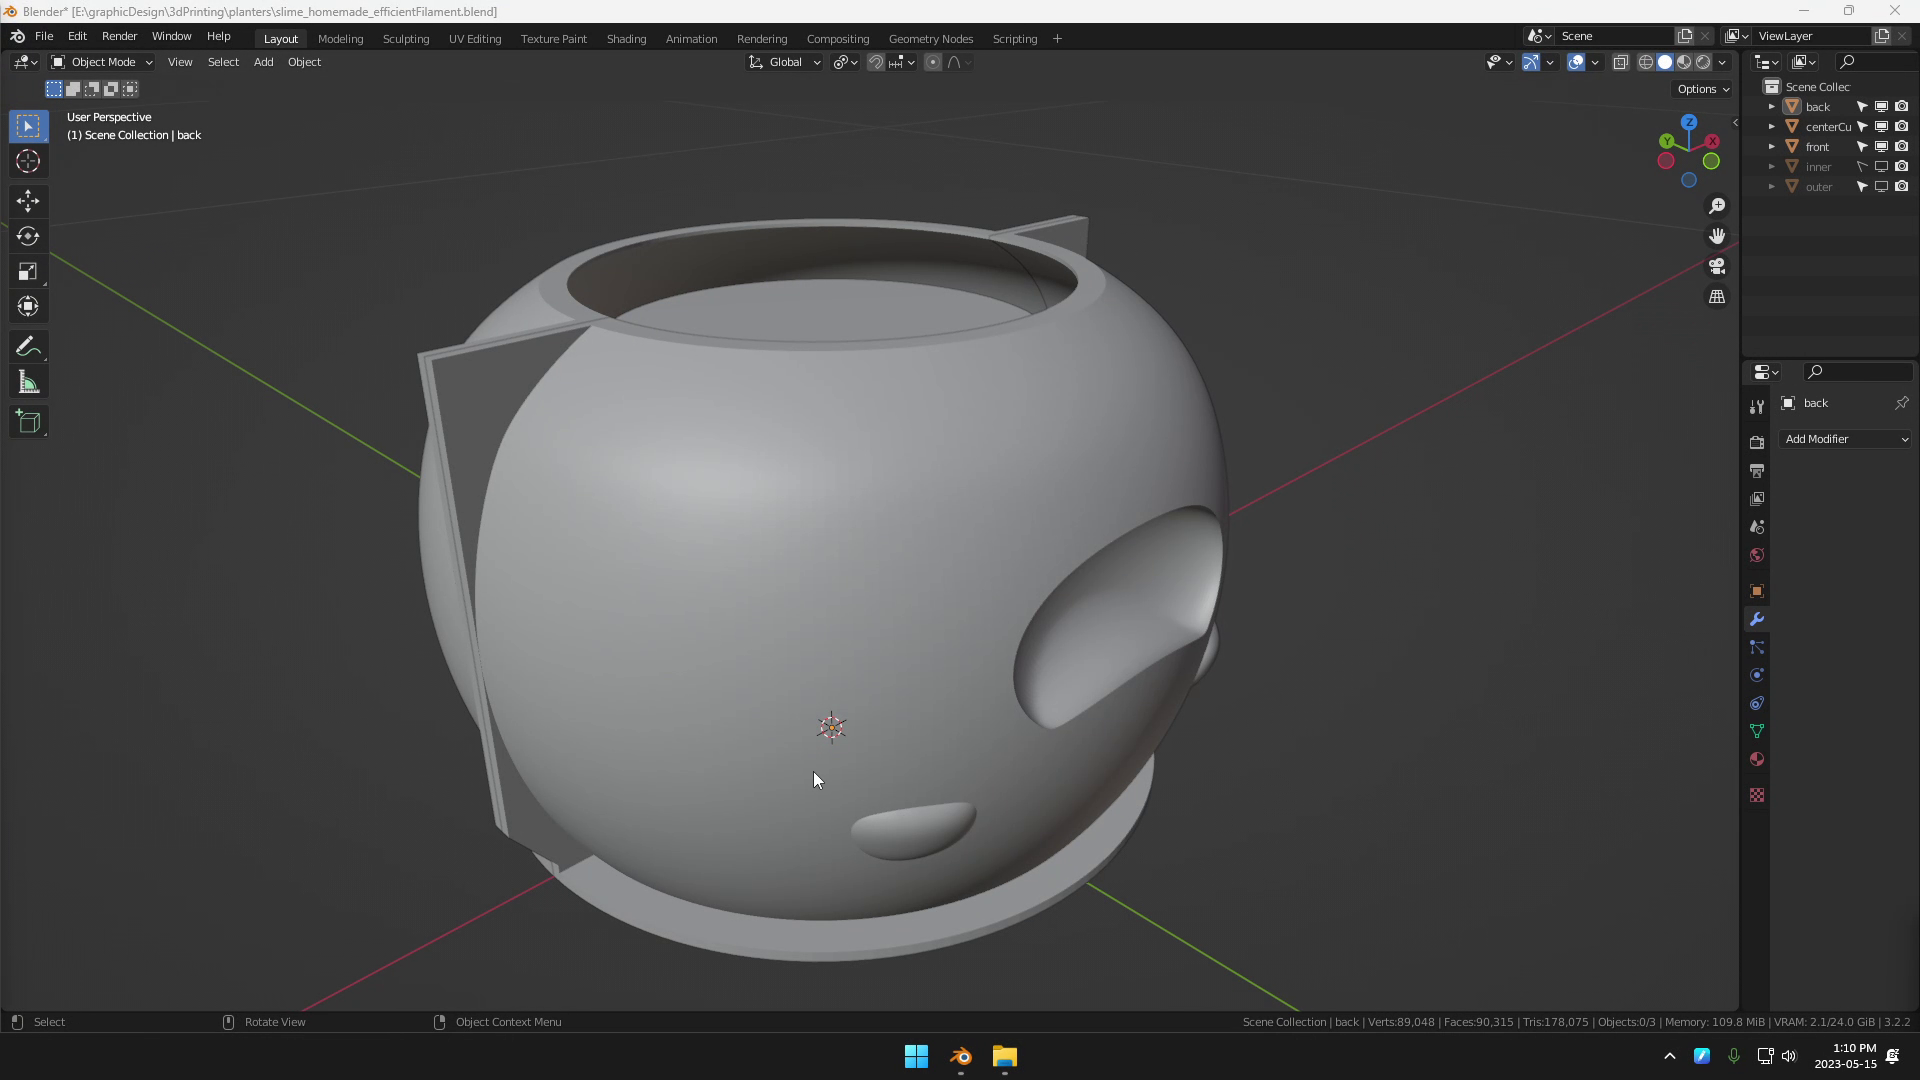Open the Object properties tab
This screenshot has height=1080, width=1920.
coord(1757,591)
